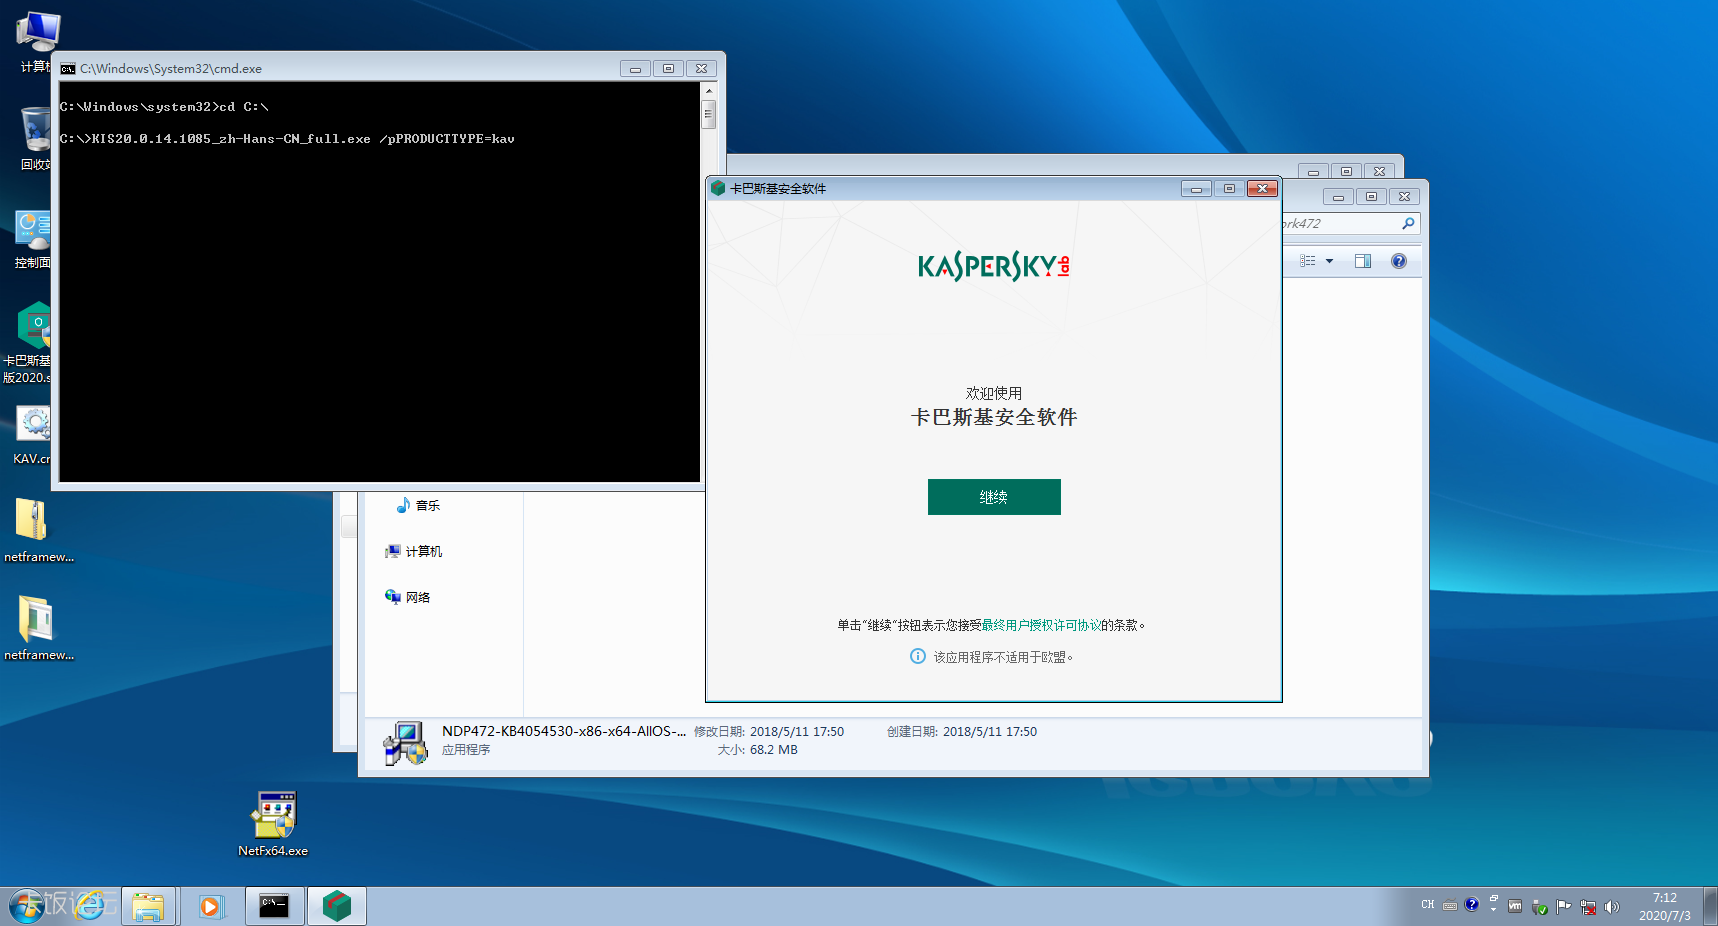
Task: Open the Windows Start button
Action: (27, 906)
